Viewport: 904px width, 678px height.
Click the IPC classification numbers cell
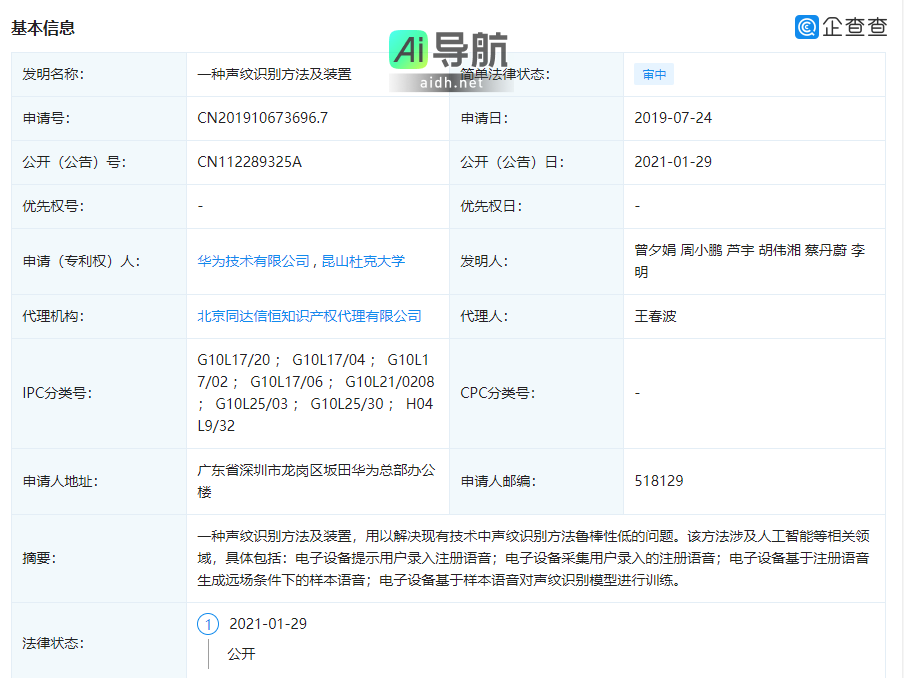click(316, 393)
